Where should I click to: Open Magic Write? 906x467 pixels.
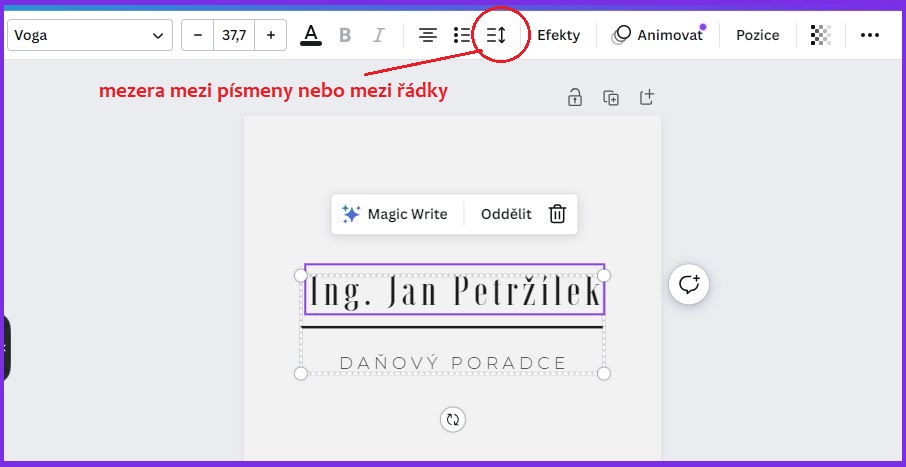point(395,214)
